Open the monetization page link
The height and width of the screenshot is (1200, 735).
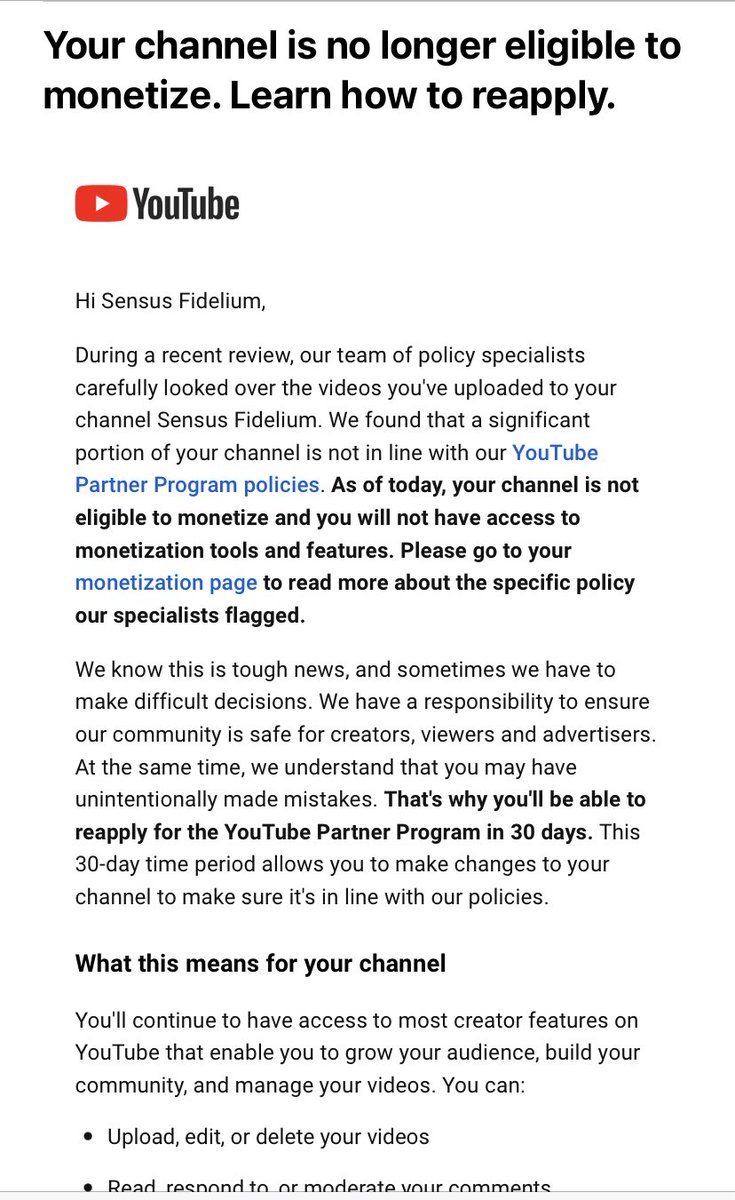[166, 582]
